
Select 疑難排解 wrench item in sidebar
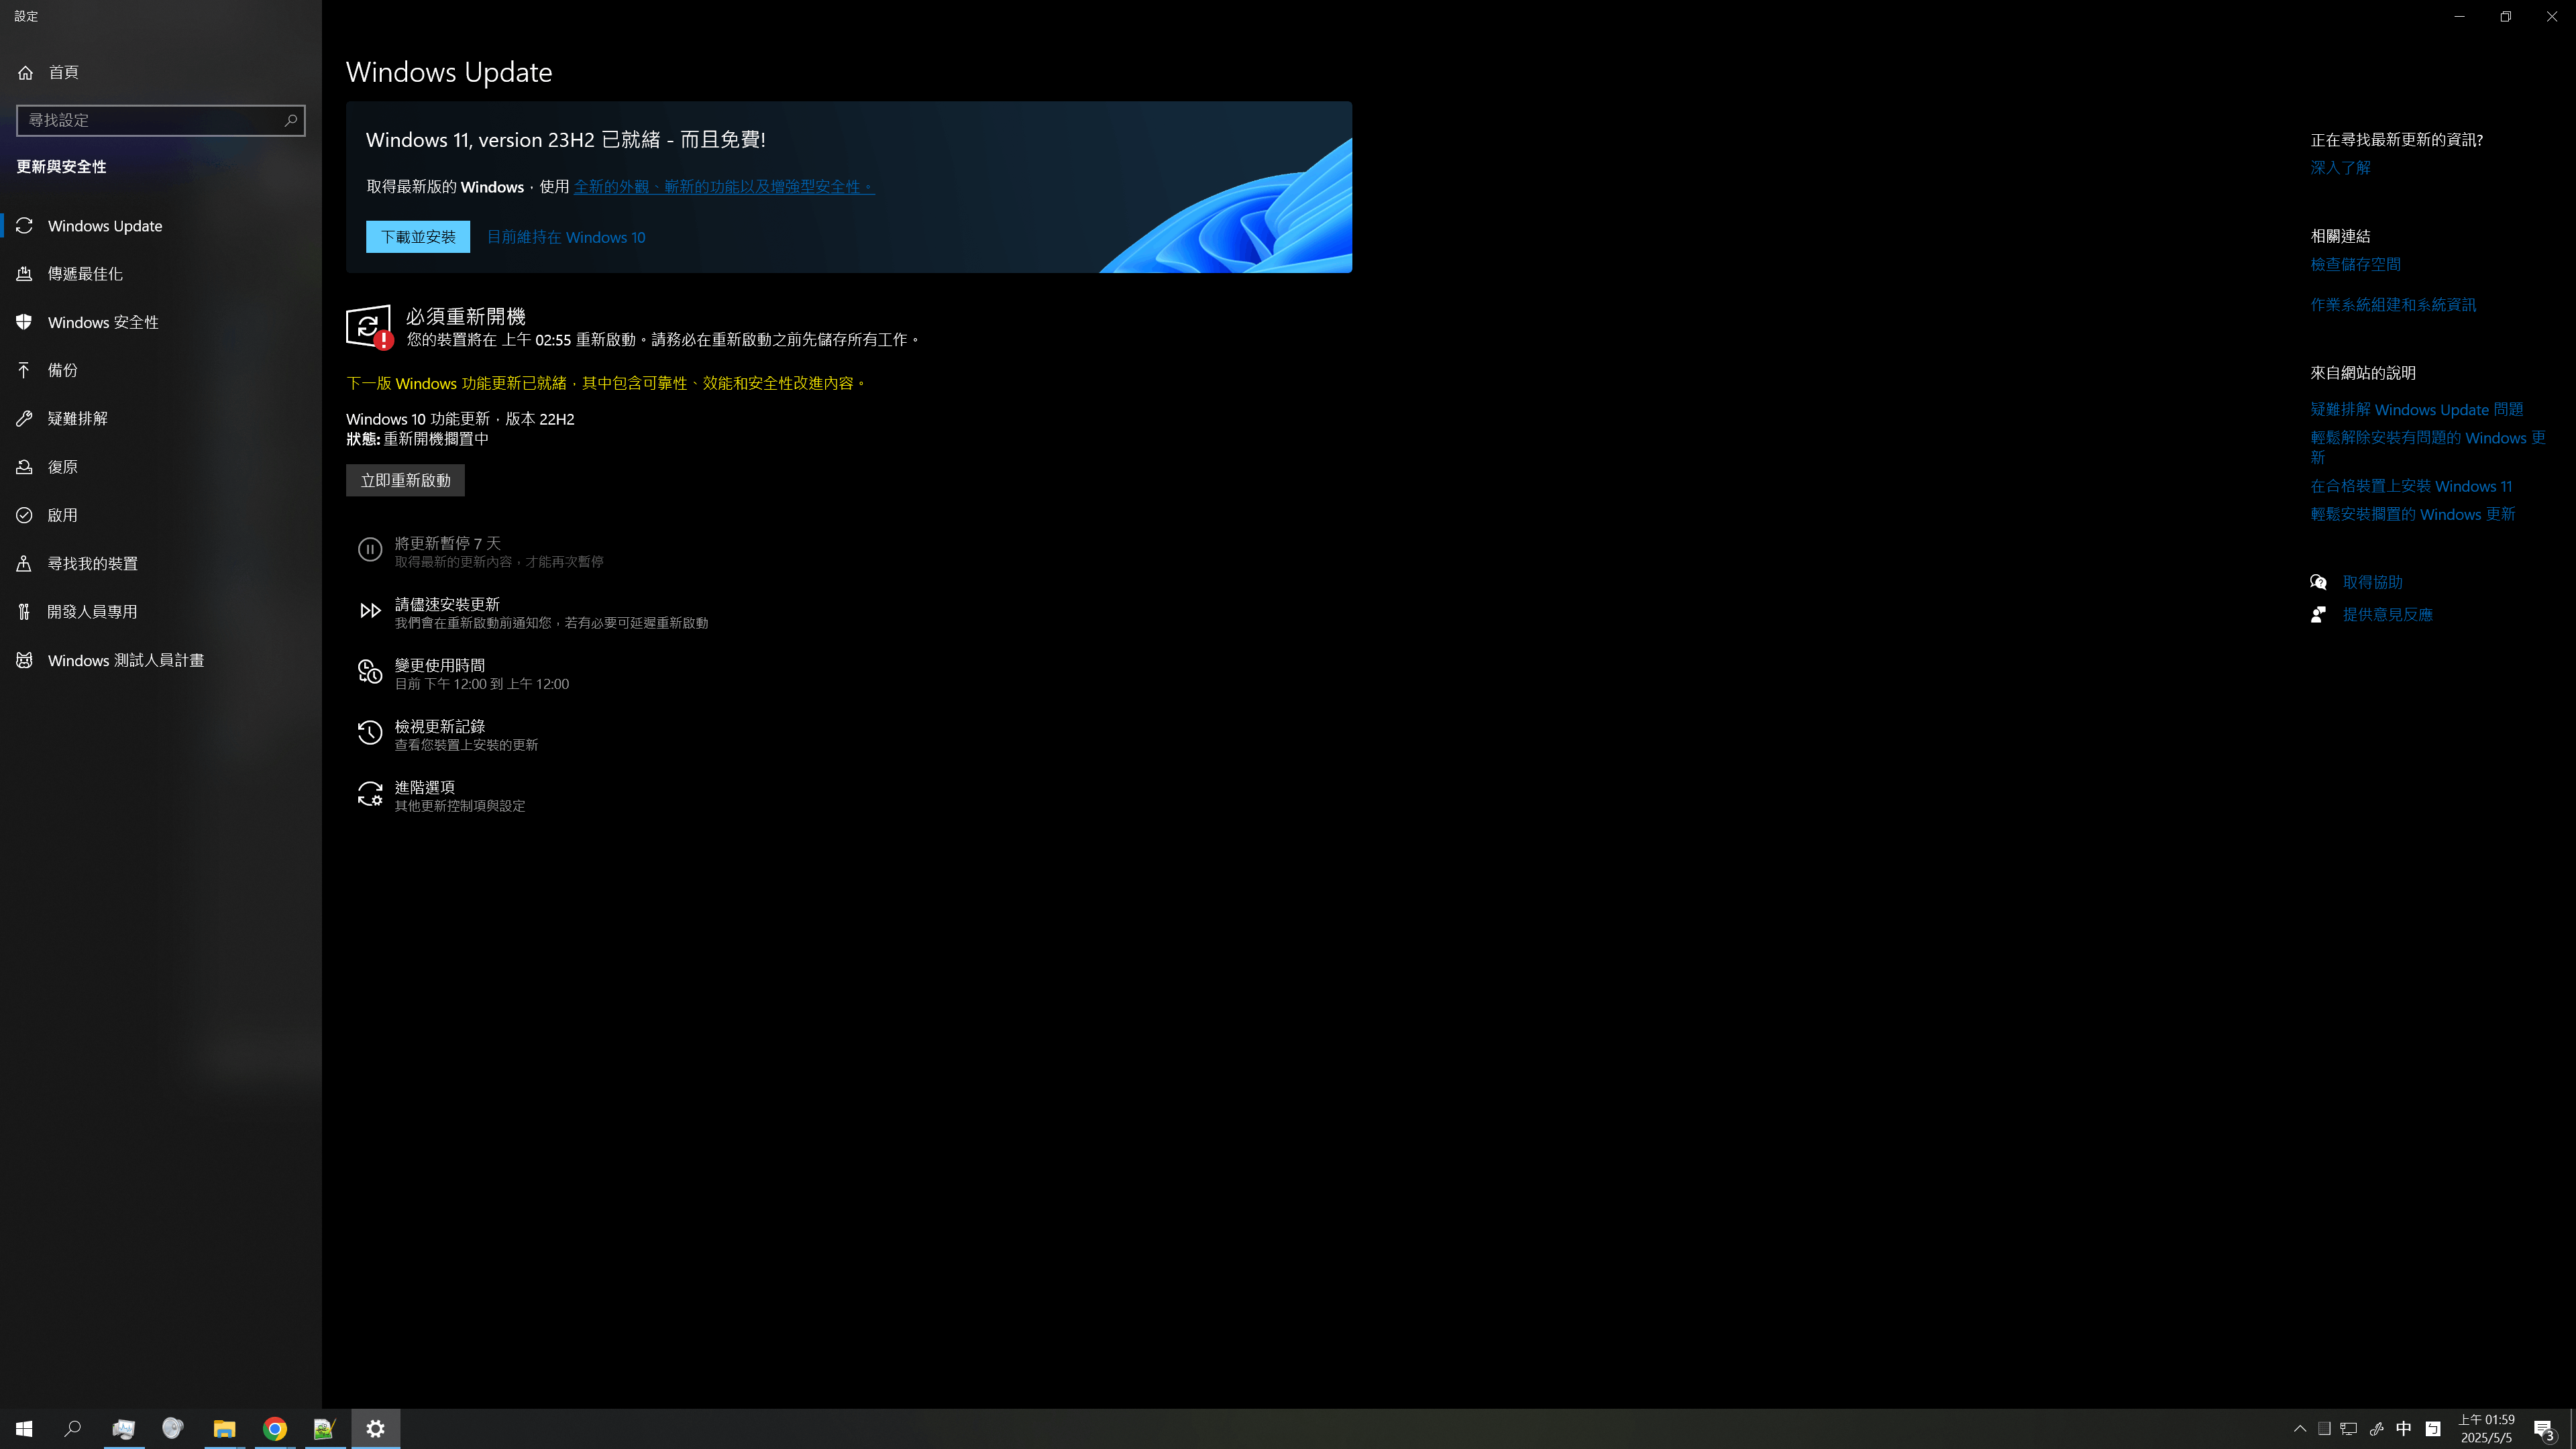77,419
